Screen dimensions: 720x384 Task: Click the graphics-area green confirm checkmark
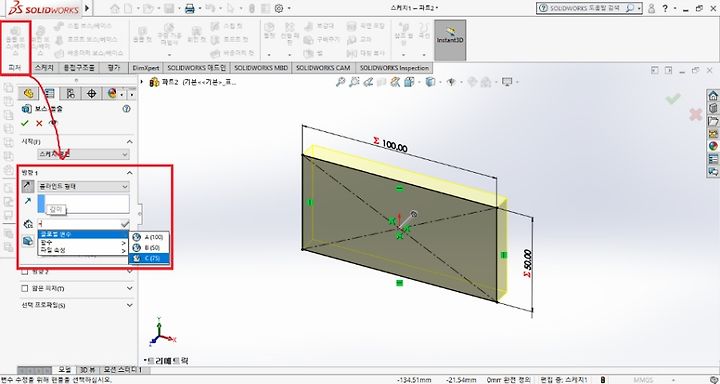pos(673,98)
